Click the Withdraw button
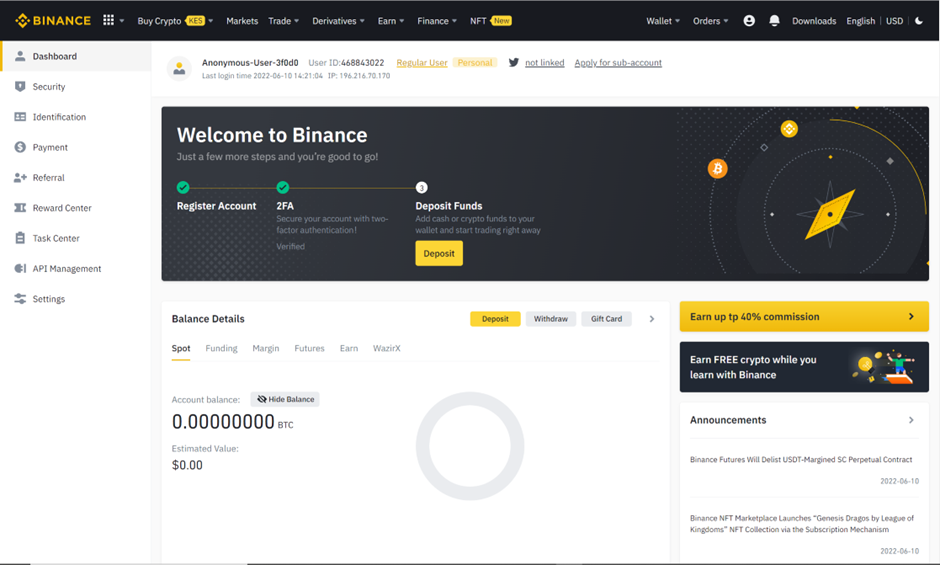The width and height of the screenshot is (940, 565). click(x=550, y=319)
